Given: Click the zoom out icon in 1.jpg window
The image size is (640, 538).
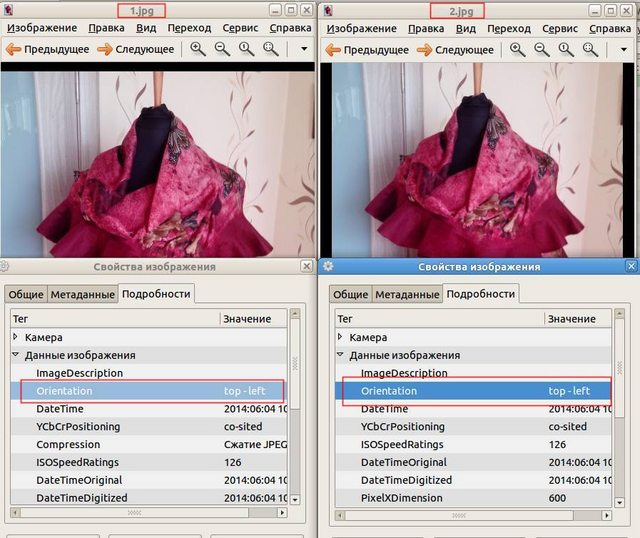Looking at the screenshot, I should 222,49.
